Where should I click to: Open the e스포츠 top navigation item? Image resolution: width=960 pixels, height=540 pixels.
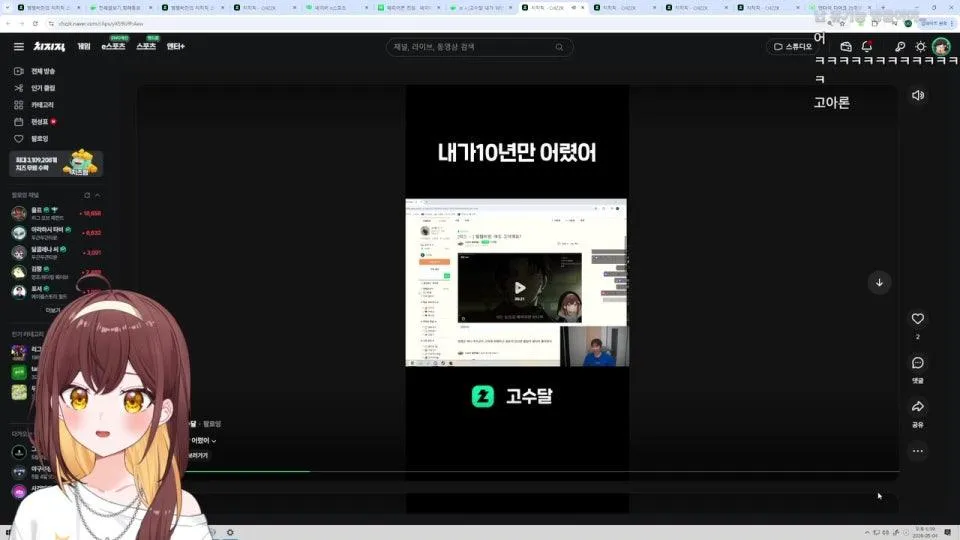tap(113, 47)
